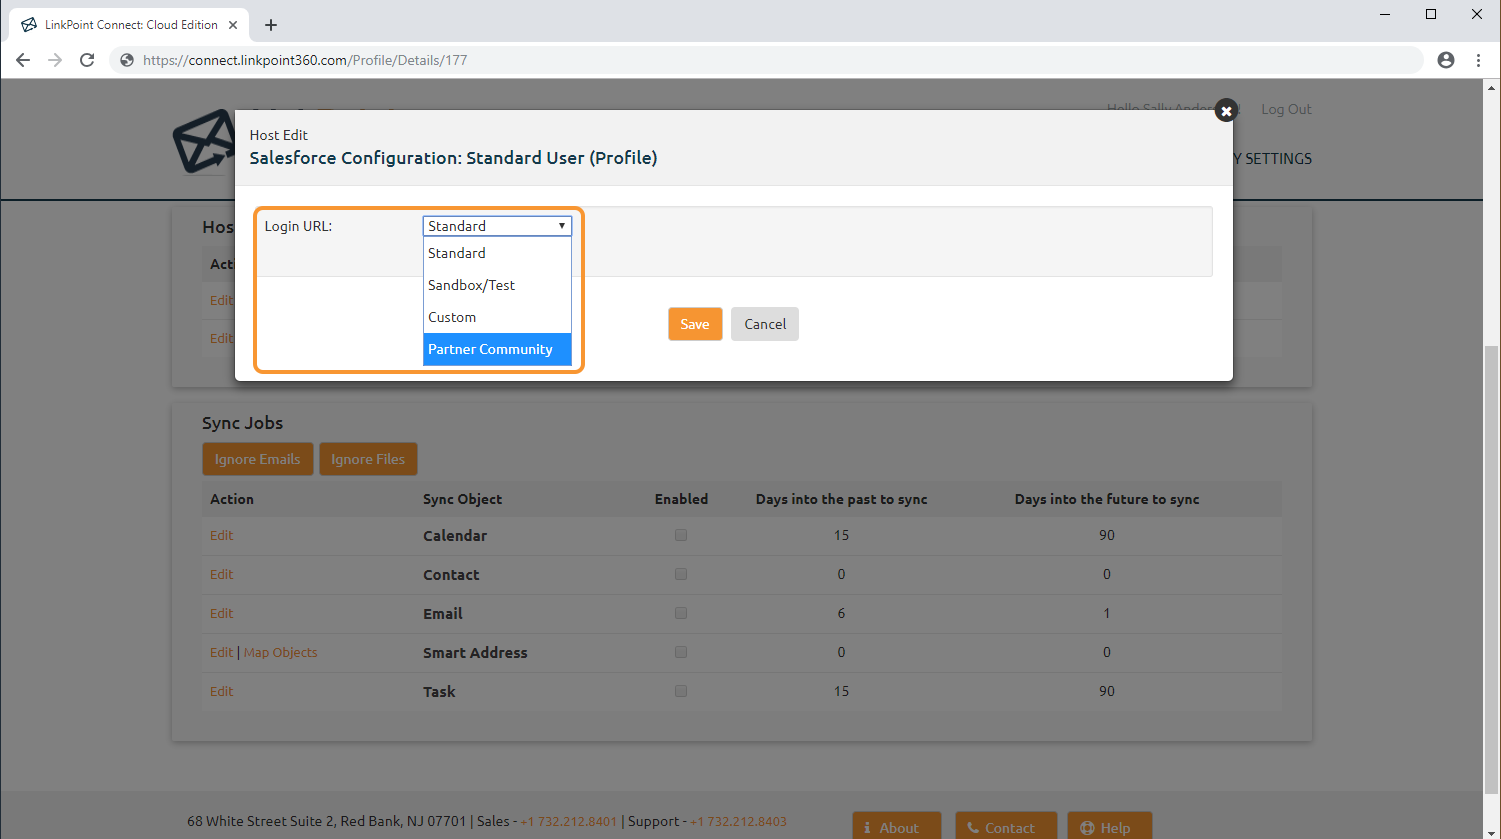Click the scrollbar up arrow
Viewport: 1501px width, 839px height.
[x=1492, y=87]
